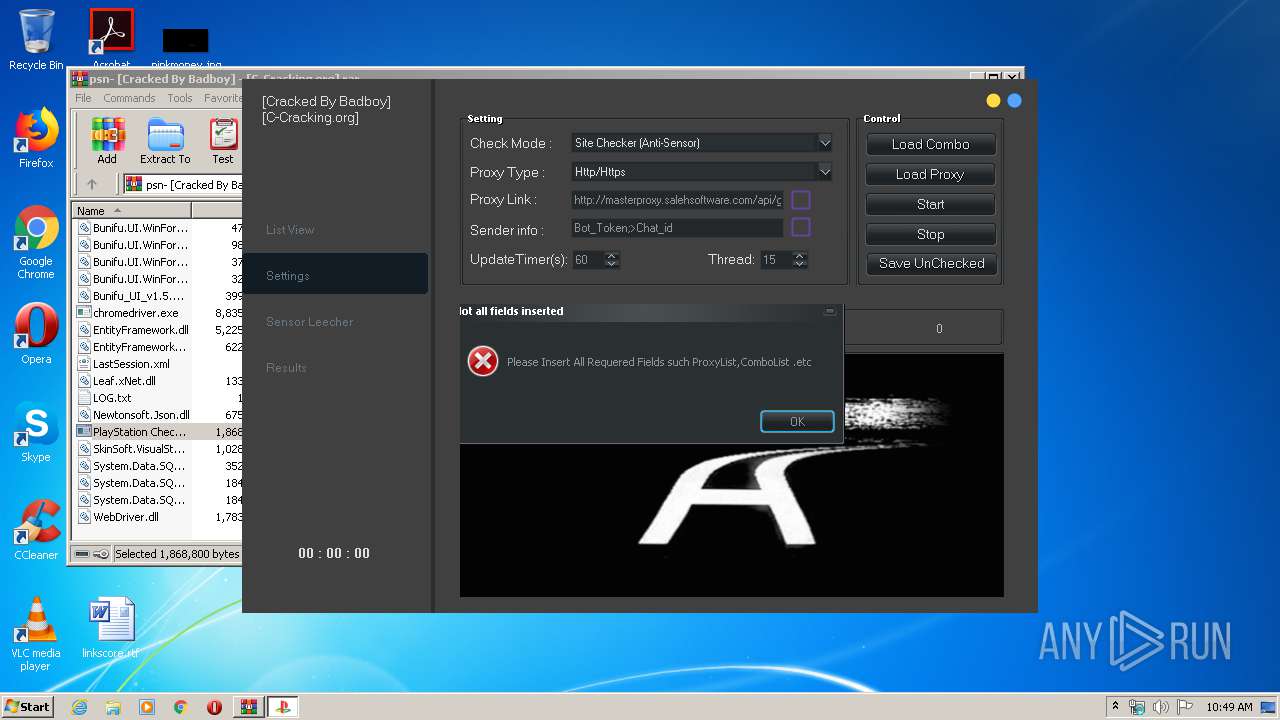Screen dimensions: 1280x720
Task: Open Recycle Bin on the desktop
Action: (x=36, y=40)
